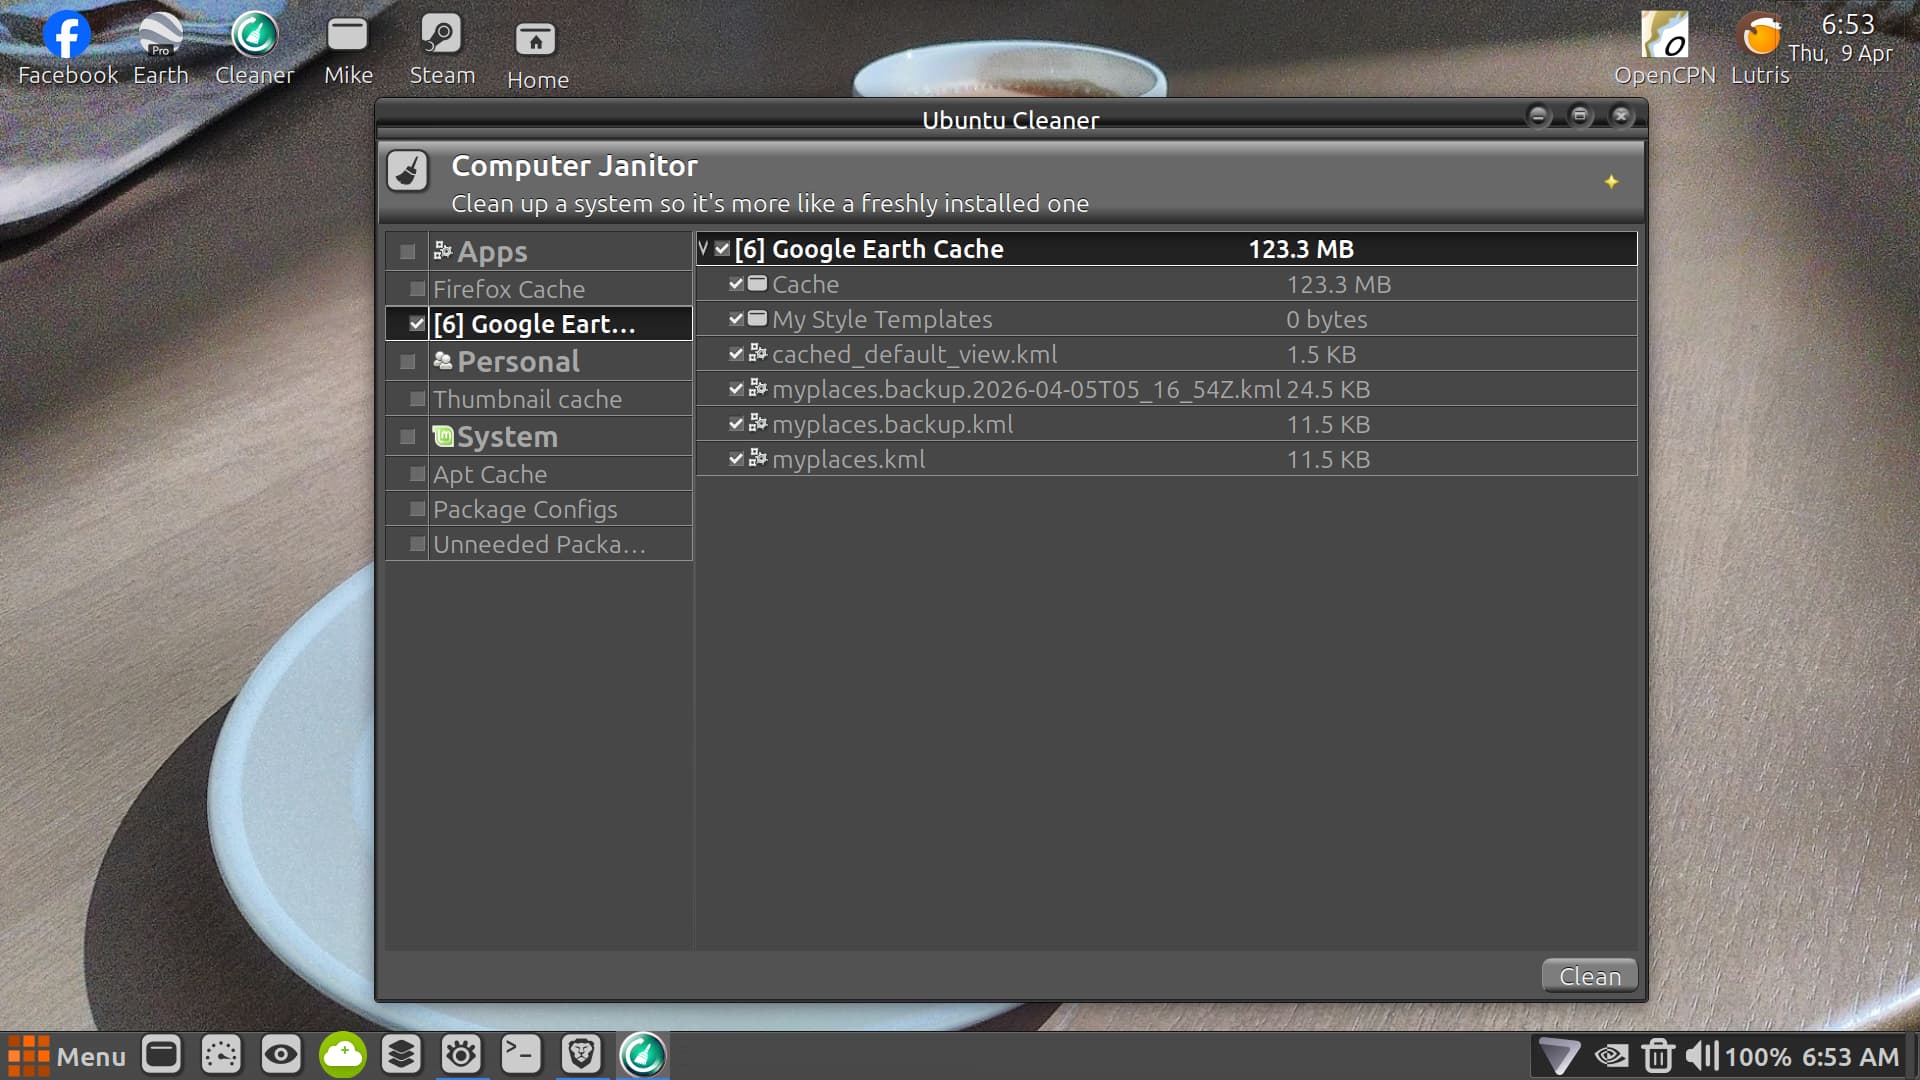This screenshot has height=1080, width=1920.
Task: Check the Apt Cache checkbox
Action: (x=418, y=475)
